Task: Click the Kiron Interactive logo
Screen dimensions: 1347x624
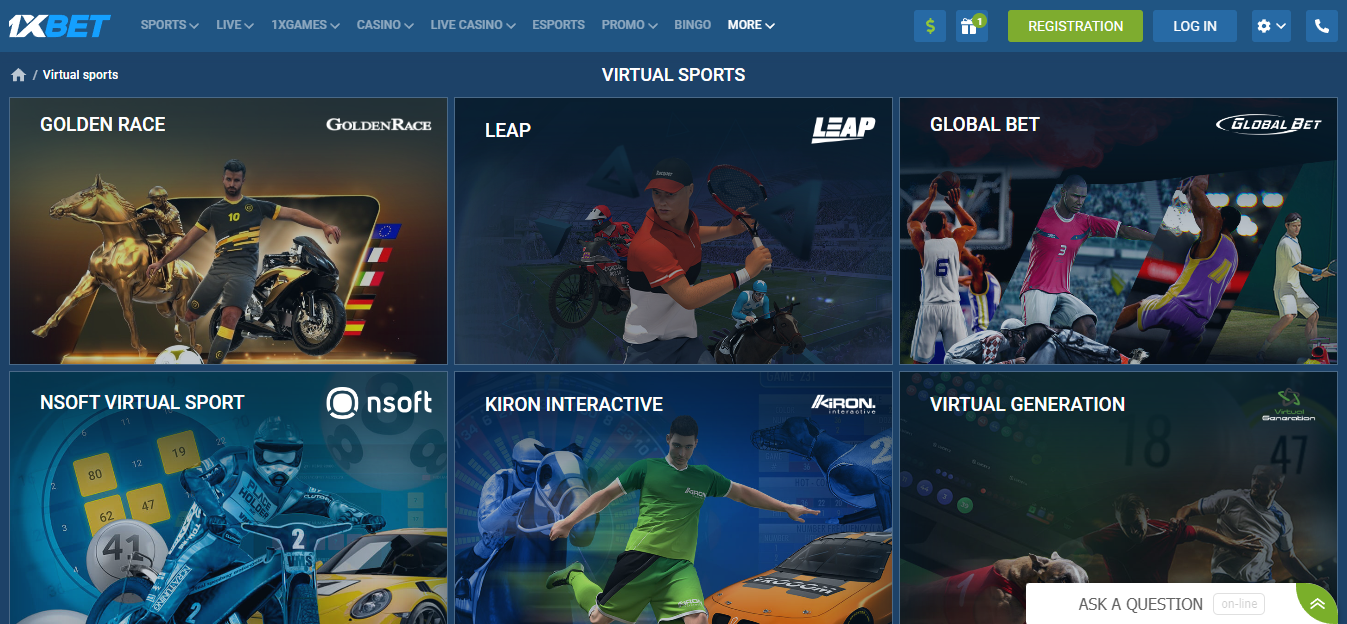Action: click(x=844, y=404)
